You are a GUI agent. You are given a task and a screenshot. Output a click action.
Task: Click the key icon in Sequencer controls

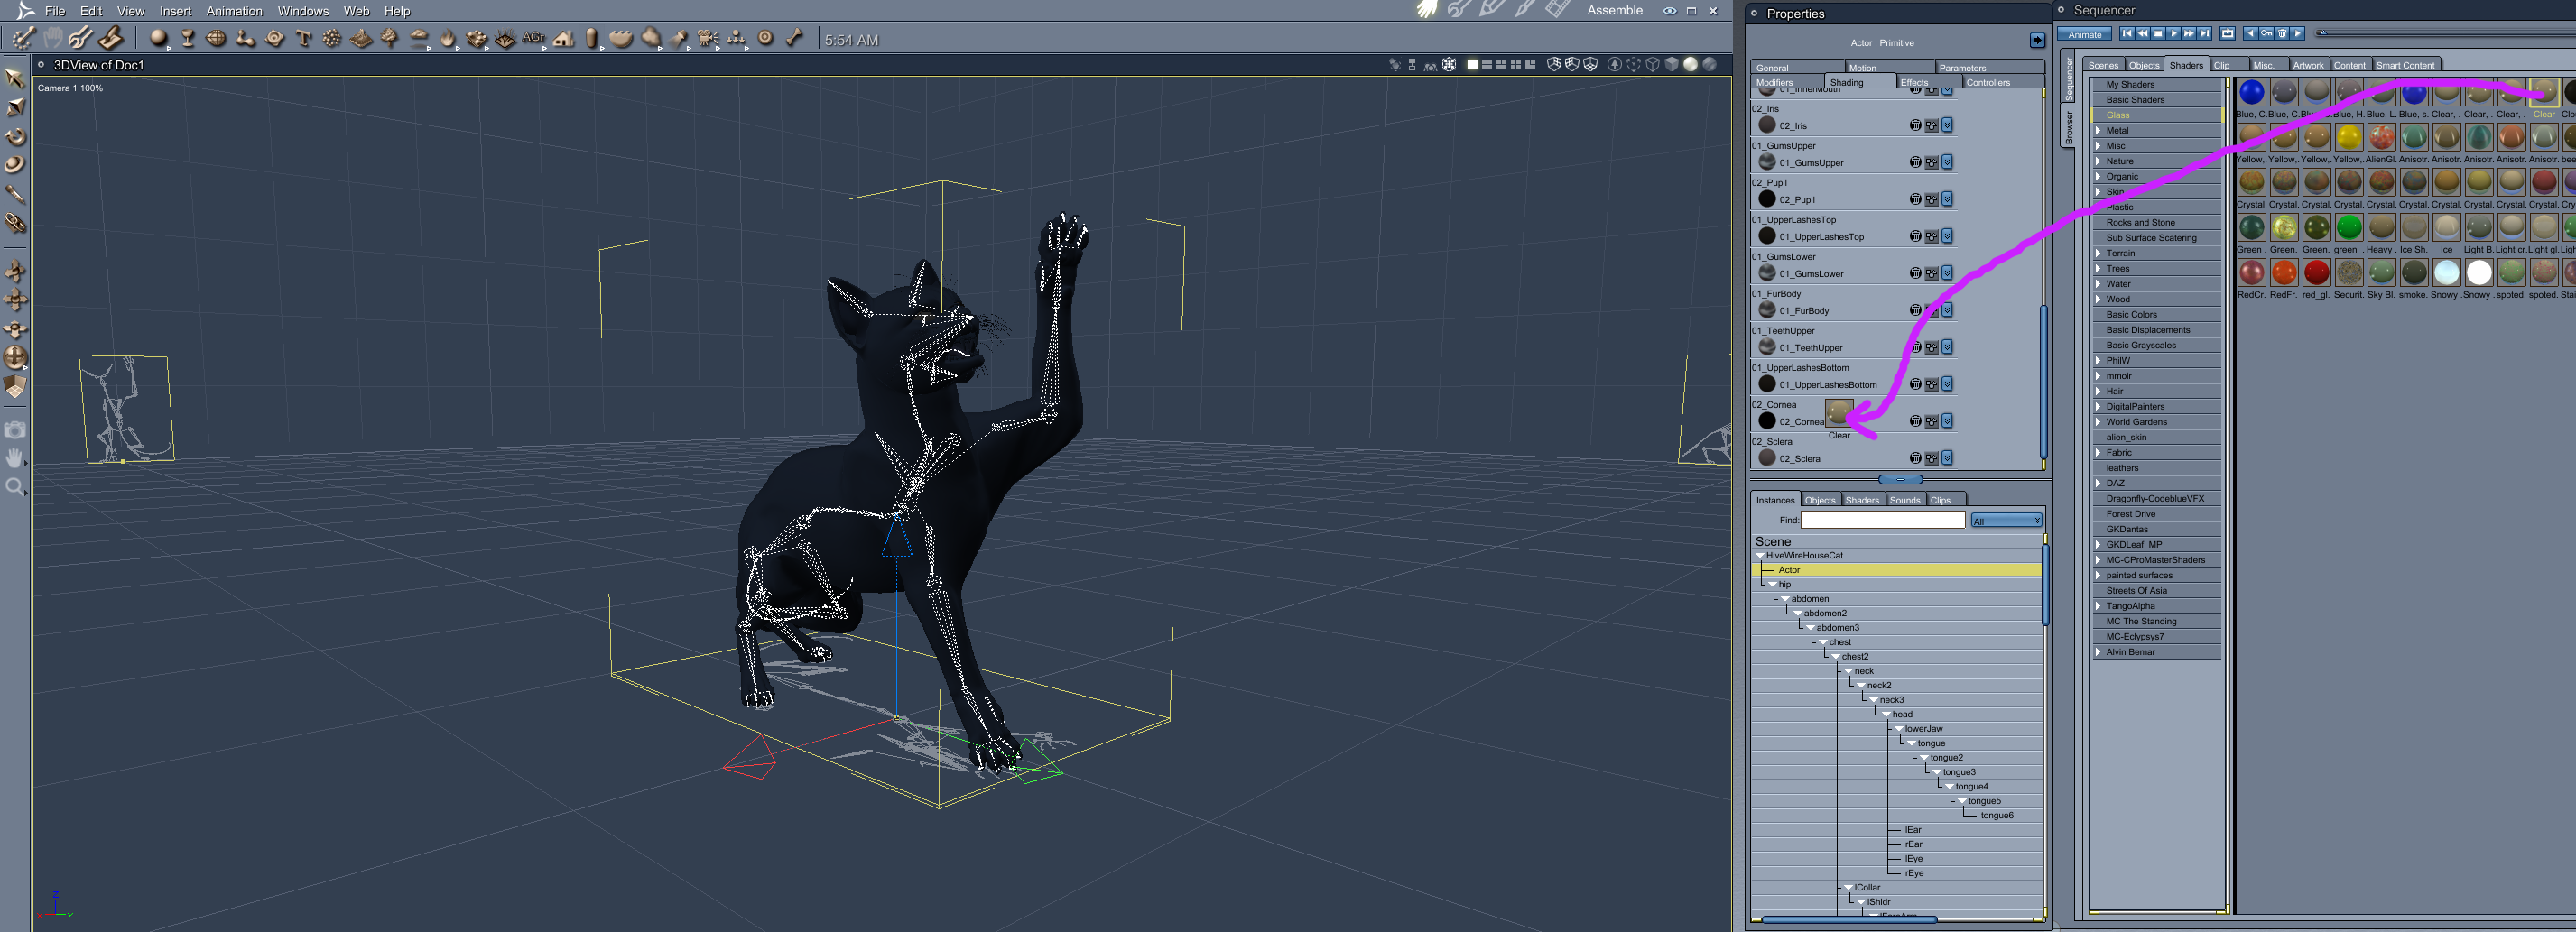tap(2266, 34)
